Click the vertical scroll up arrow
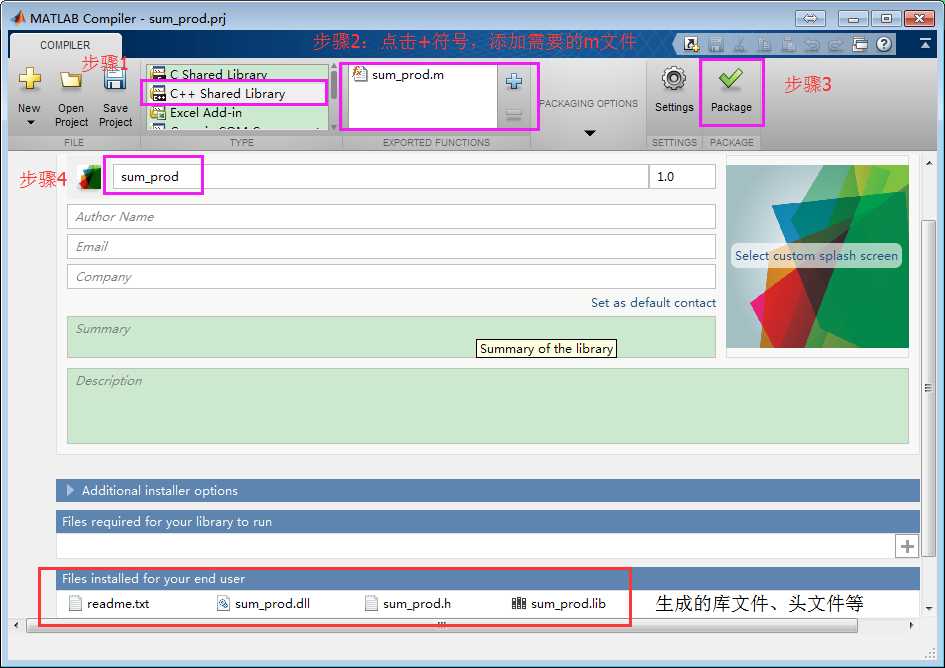The width and height of the screenshot is (945, 668). pyautogui.click(x=928, y=163)
